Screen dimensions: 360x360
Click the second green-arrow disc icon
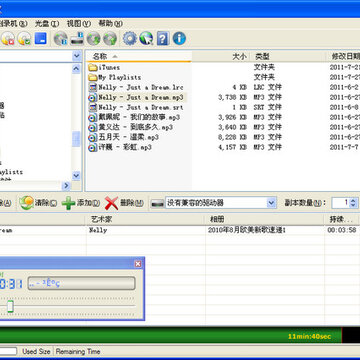[x=110, y=39]
